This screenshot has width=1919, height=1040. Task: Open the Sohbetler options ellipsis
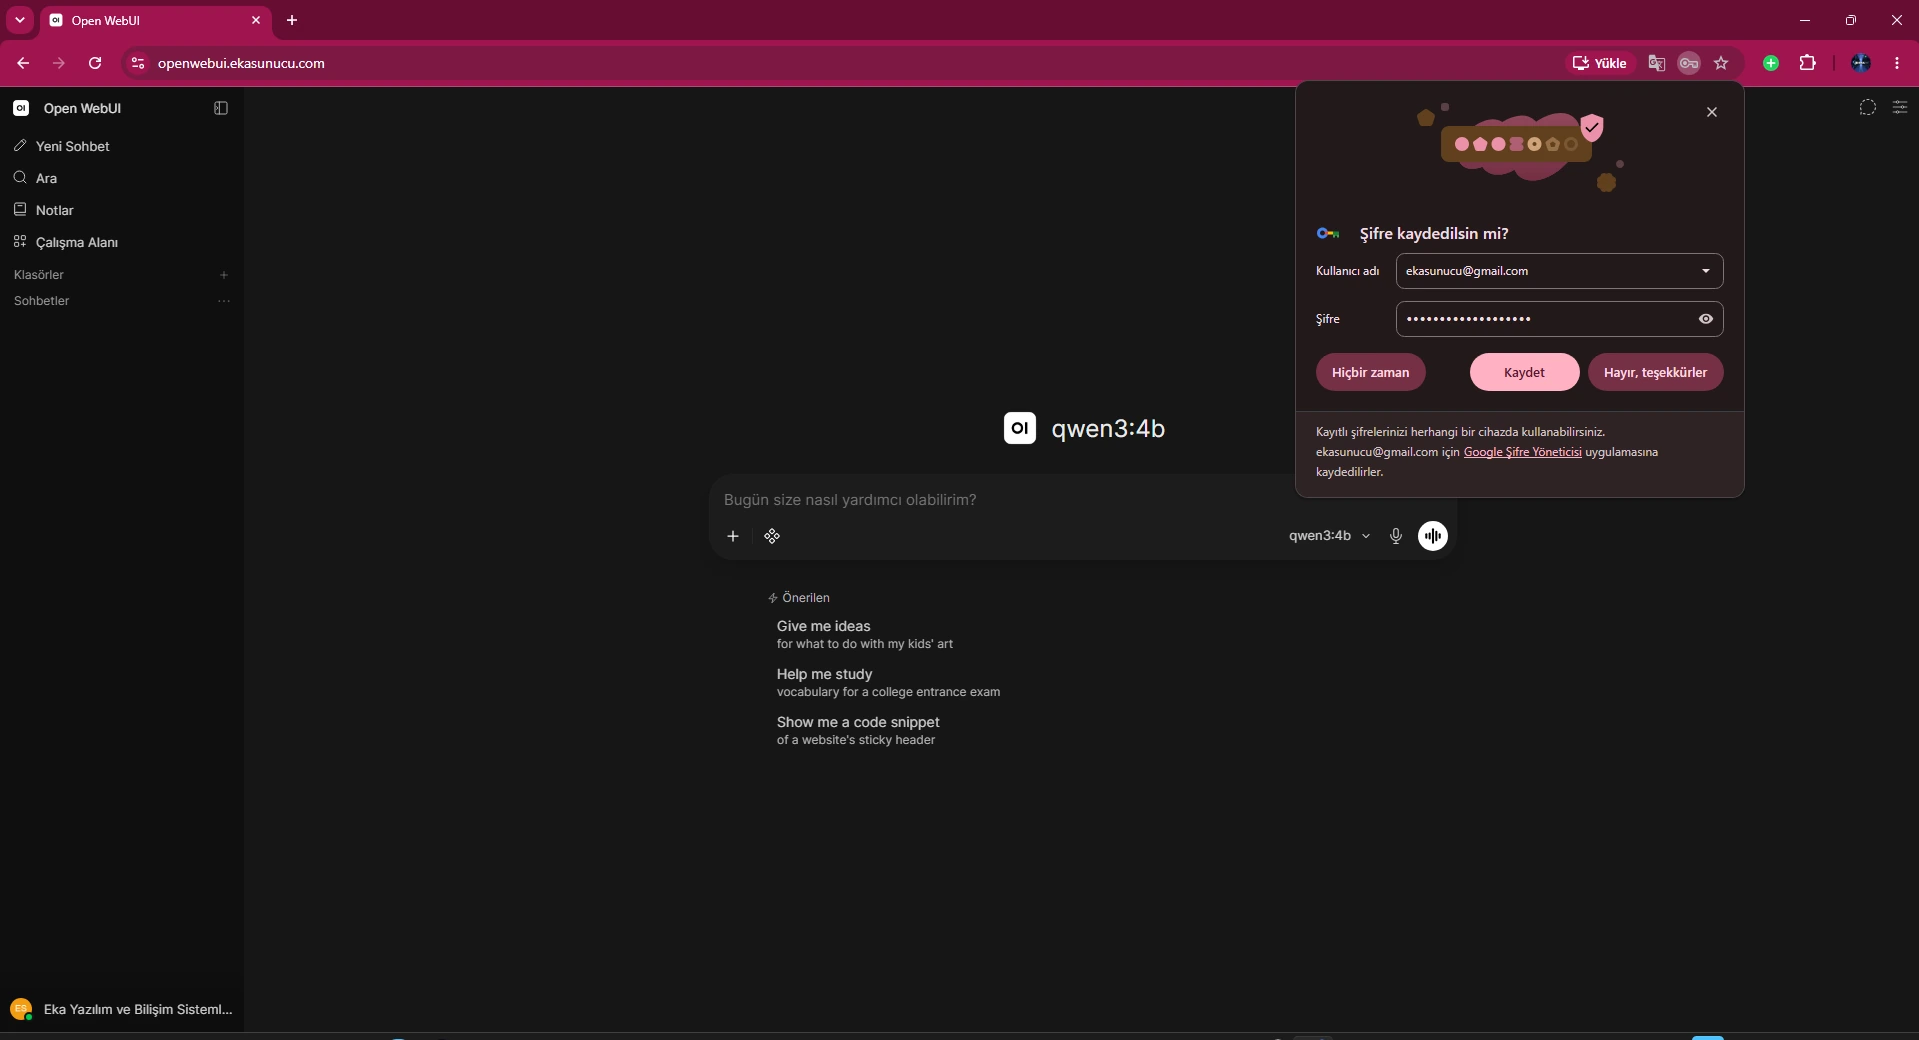(224, 301)
